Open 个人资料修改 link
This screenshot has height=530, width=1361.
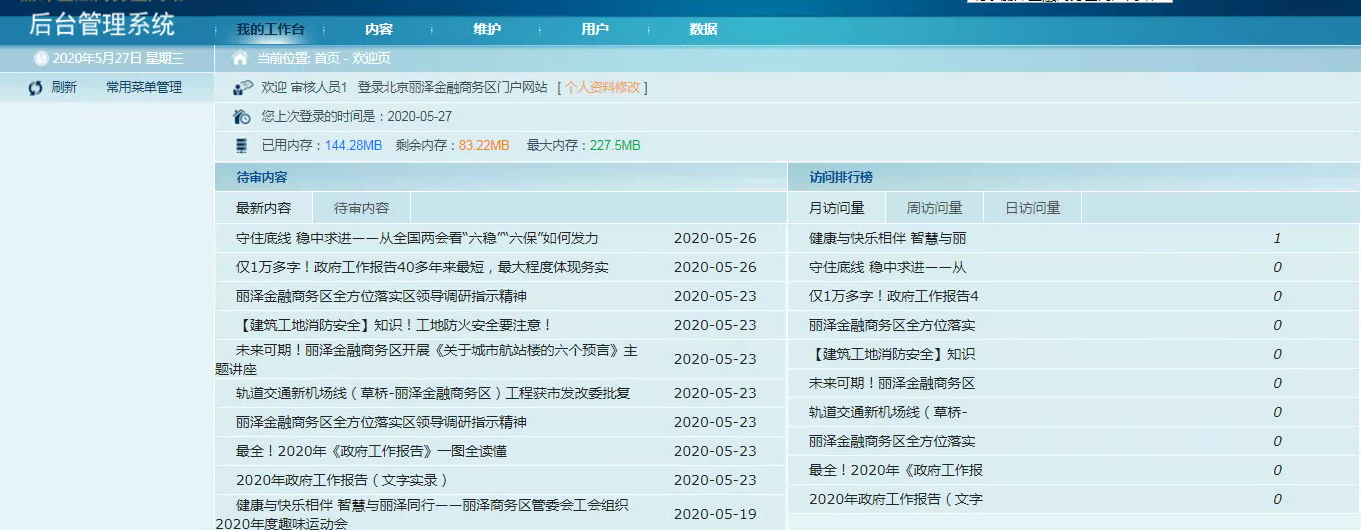pos(603,88)
